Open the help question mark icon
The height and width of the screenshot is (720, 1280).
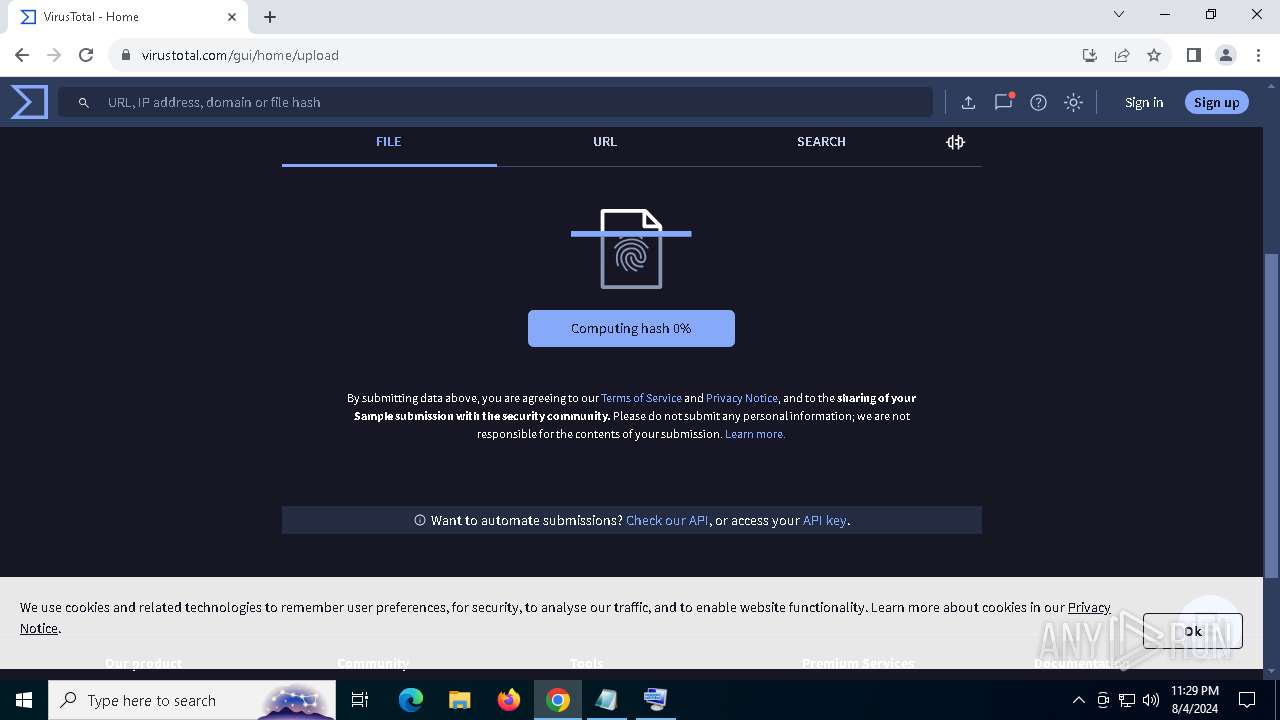tap(1038, 102)
